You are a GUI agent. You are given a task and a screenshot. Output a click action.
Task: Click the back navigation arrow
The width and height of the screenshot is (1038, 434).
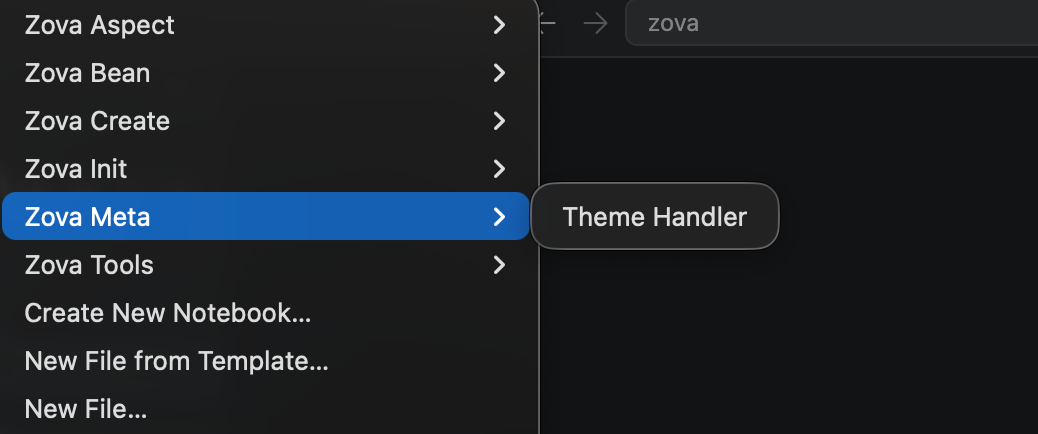pyautogui.click(x=547, y=24)
